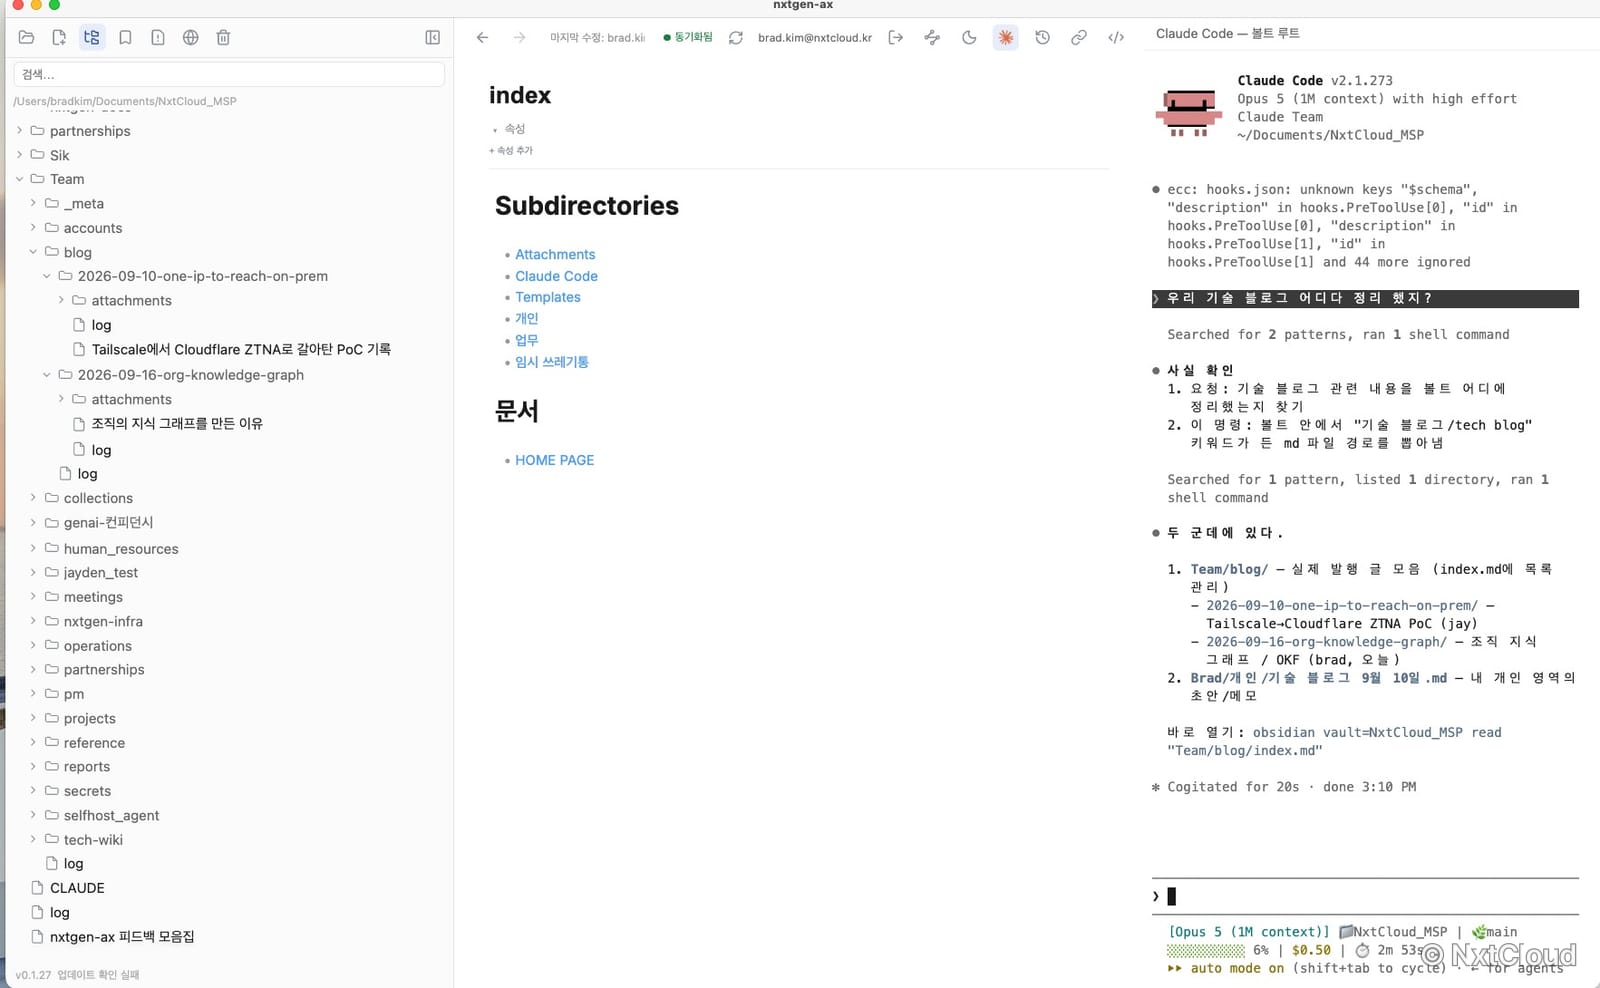
Task: Toggle dark mode with the moon icon
Action: pyautogui.click(x=969, y=37)
